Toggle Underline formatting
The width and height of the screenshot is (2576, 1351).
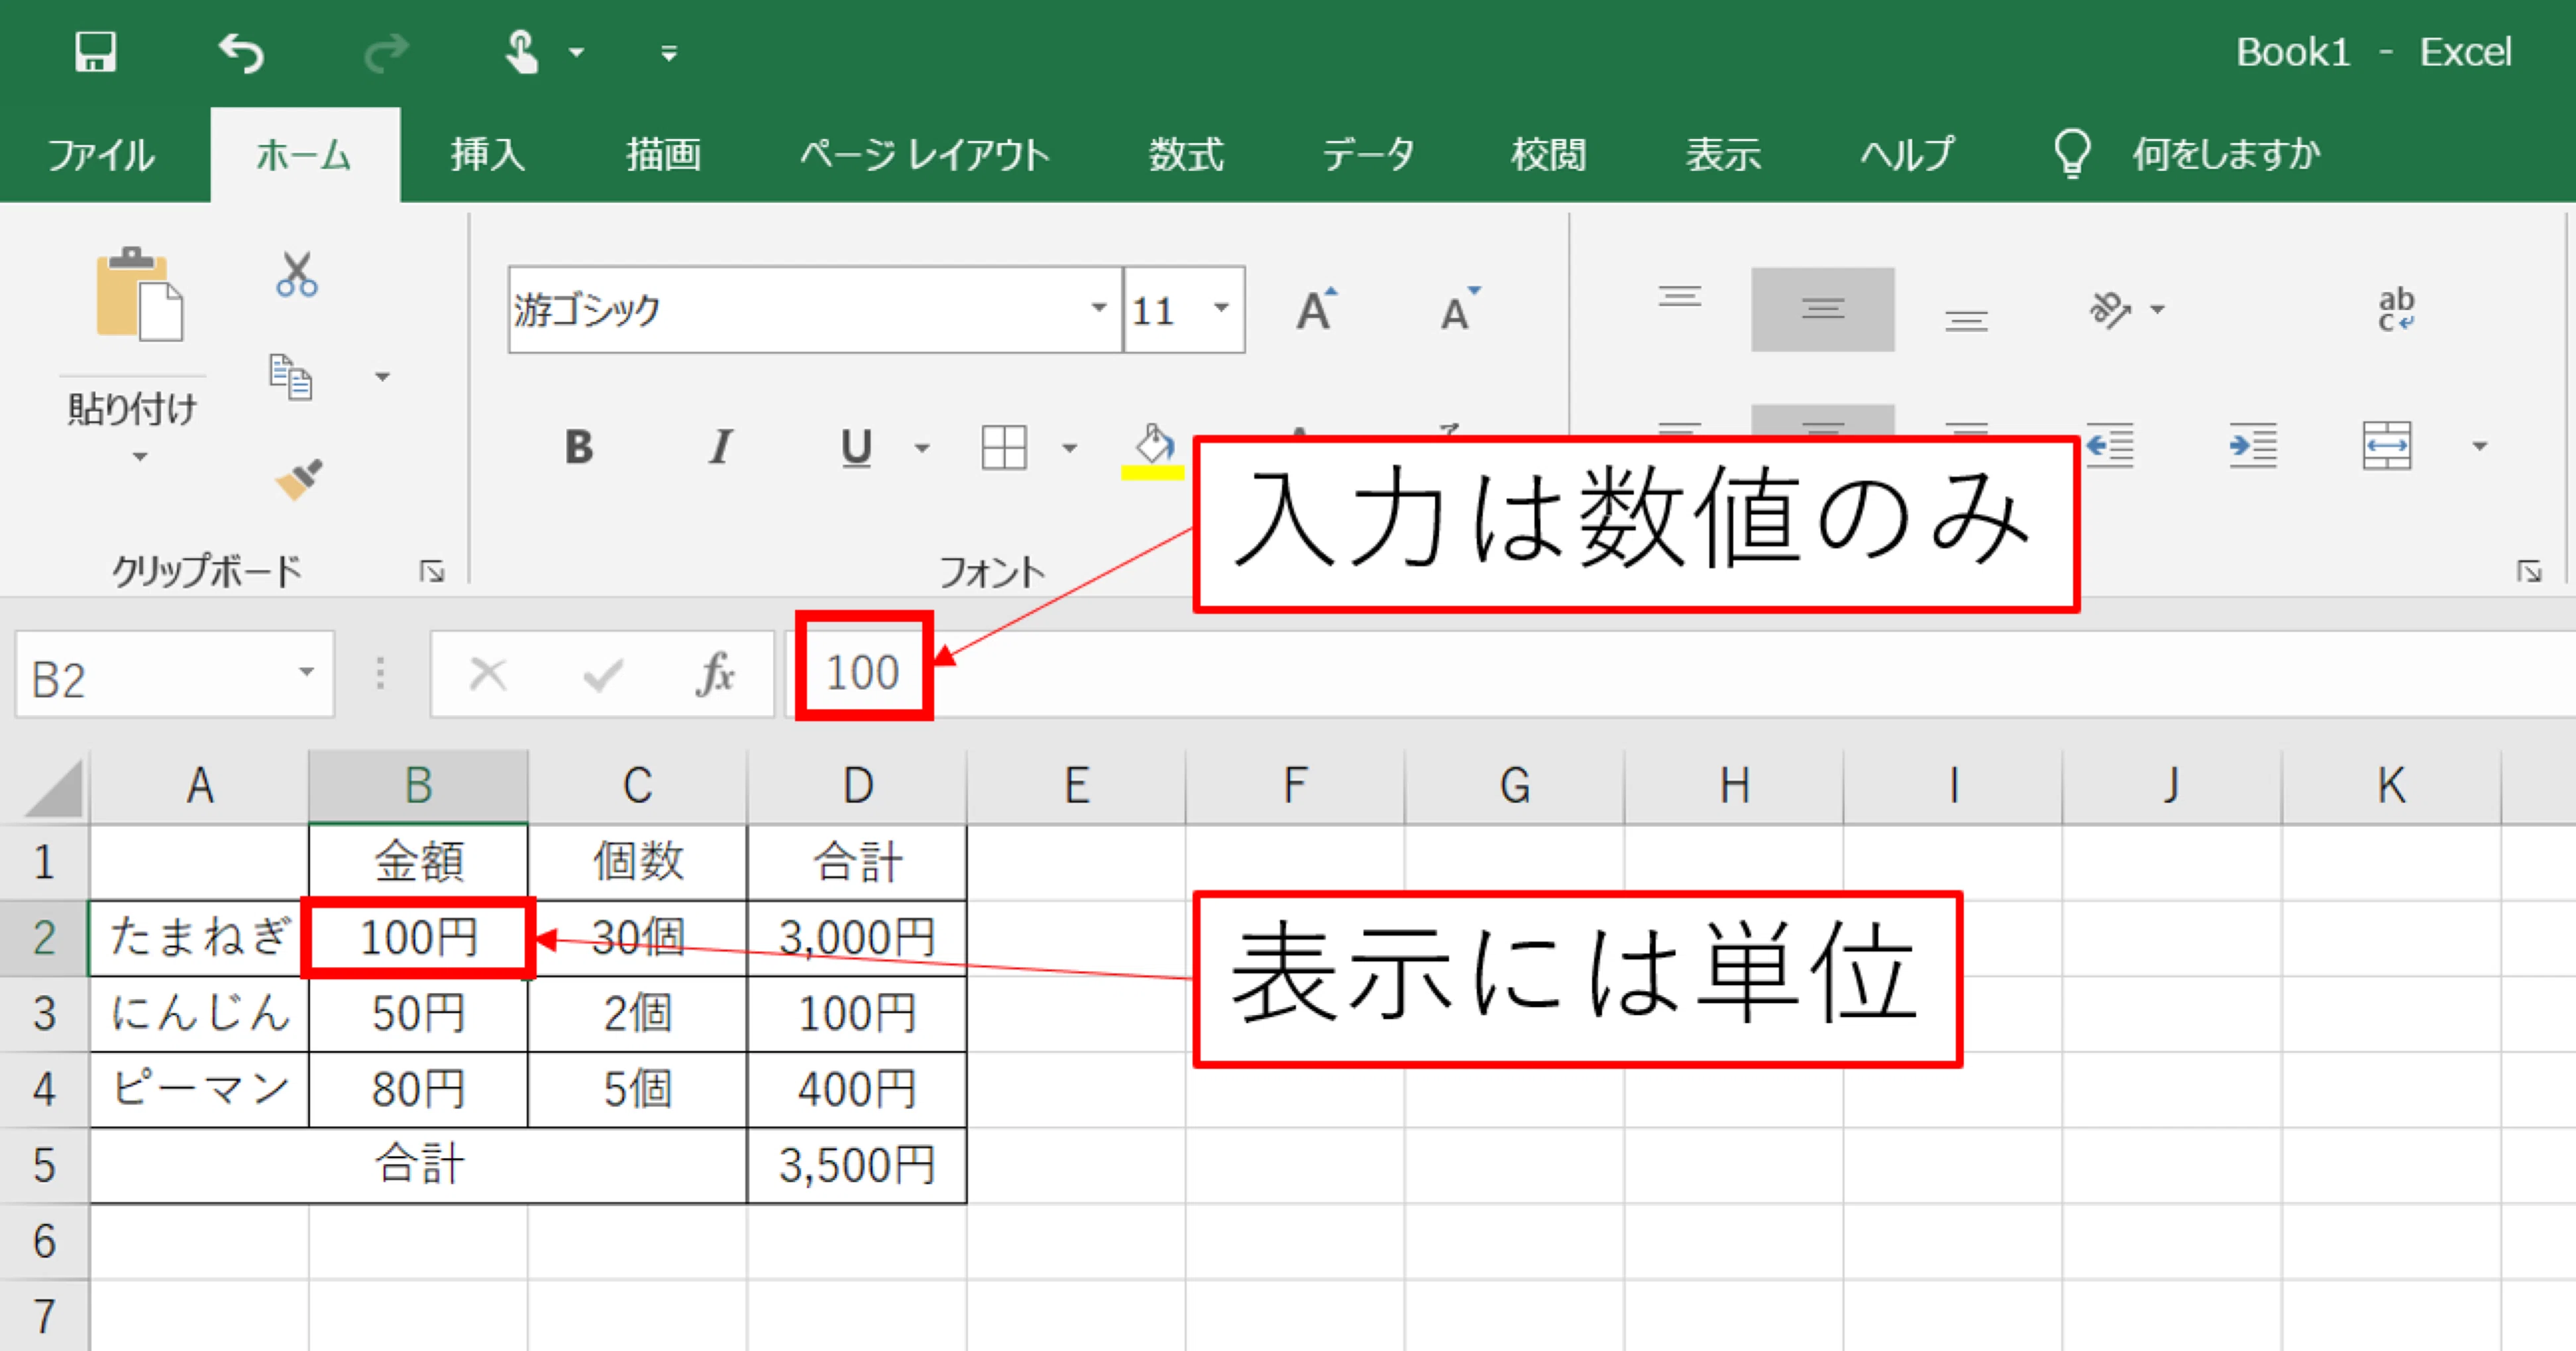(x=856, y=448)
